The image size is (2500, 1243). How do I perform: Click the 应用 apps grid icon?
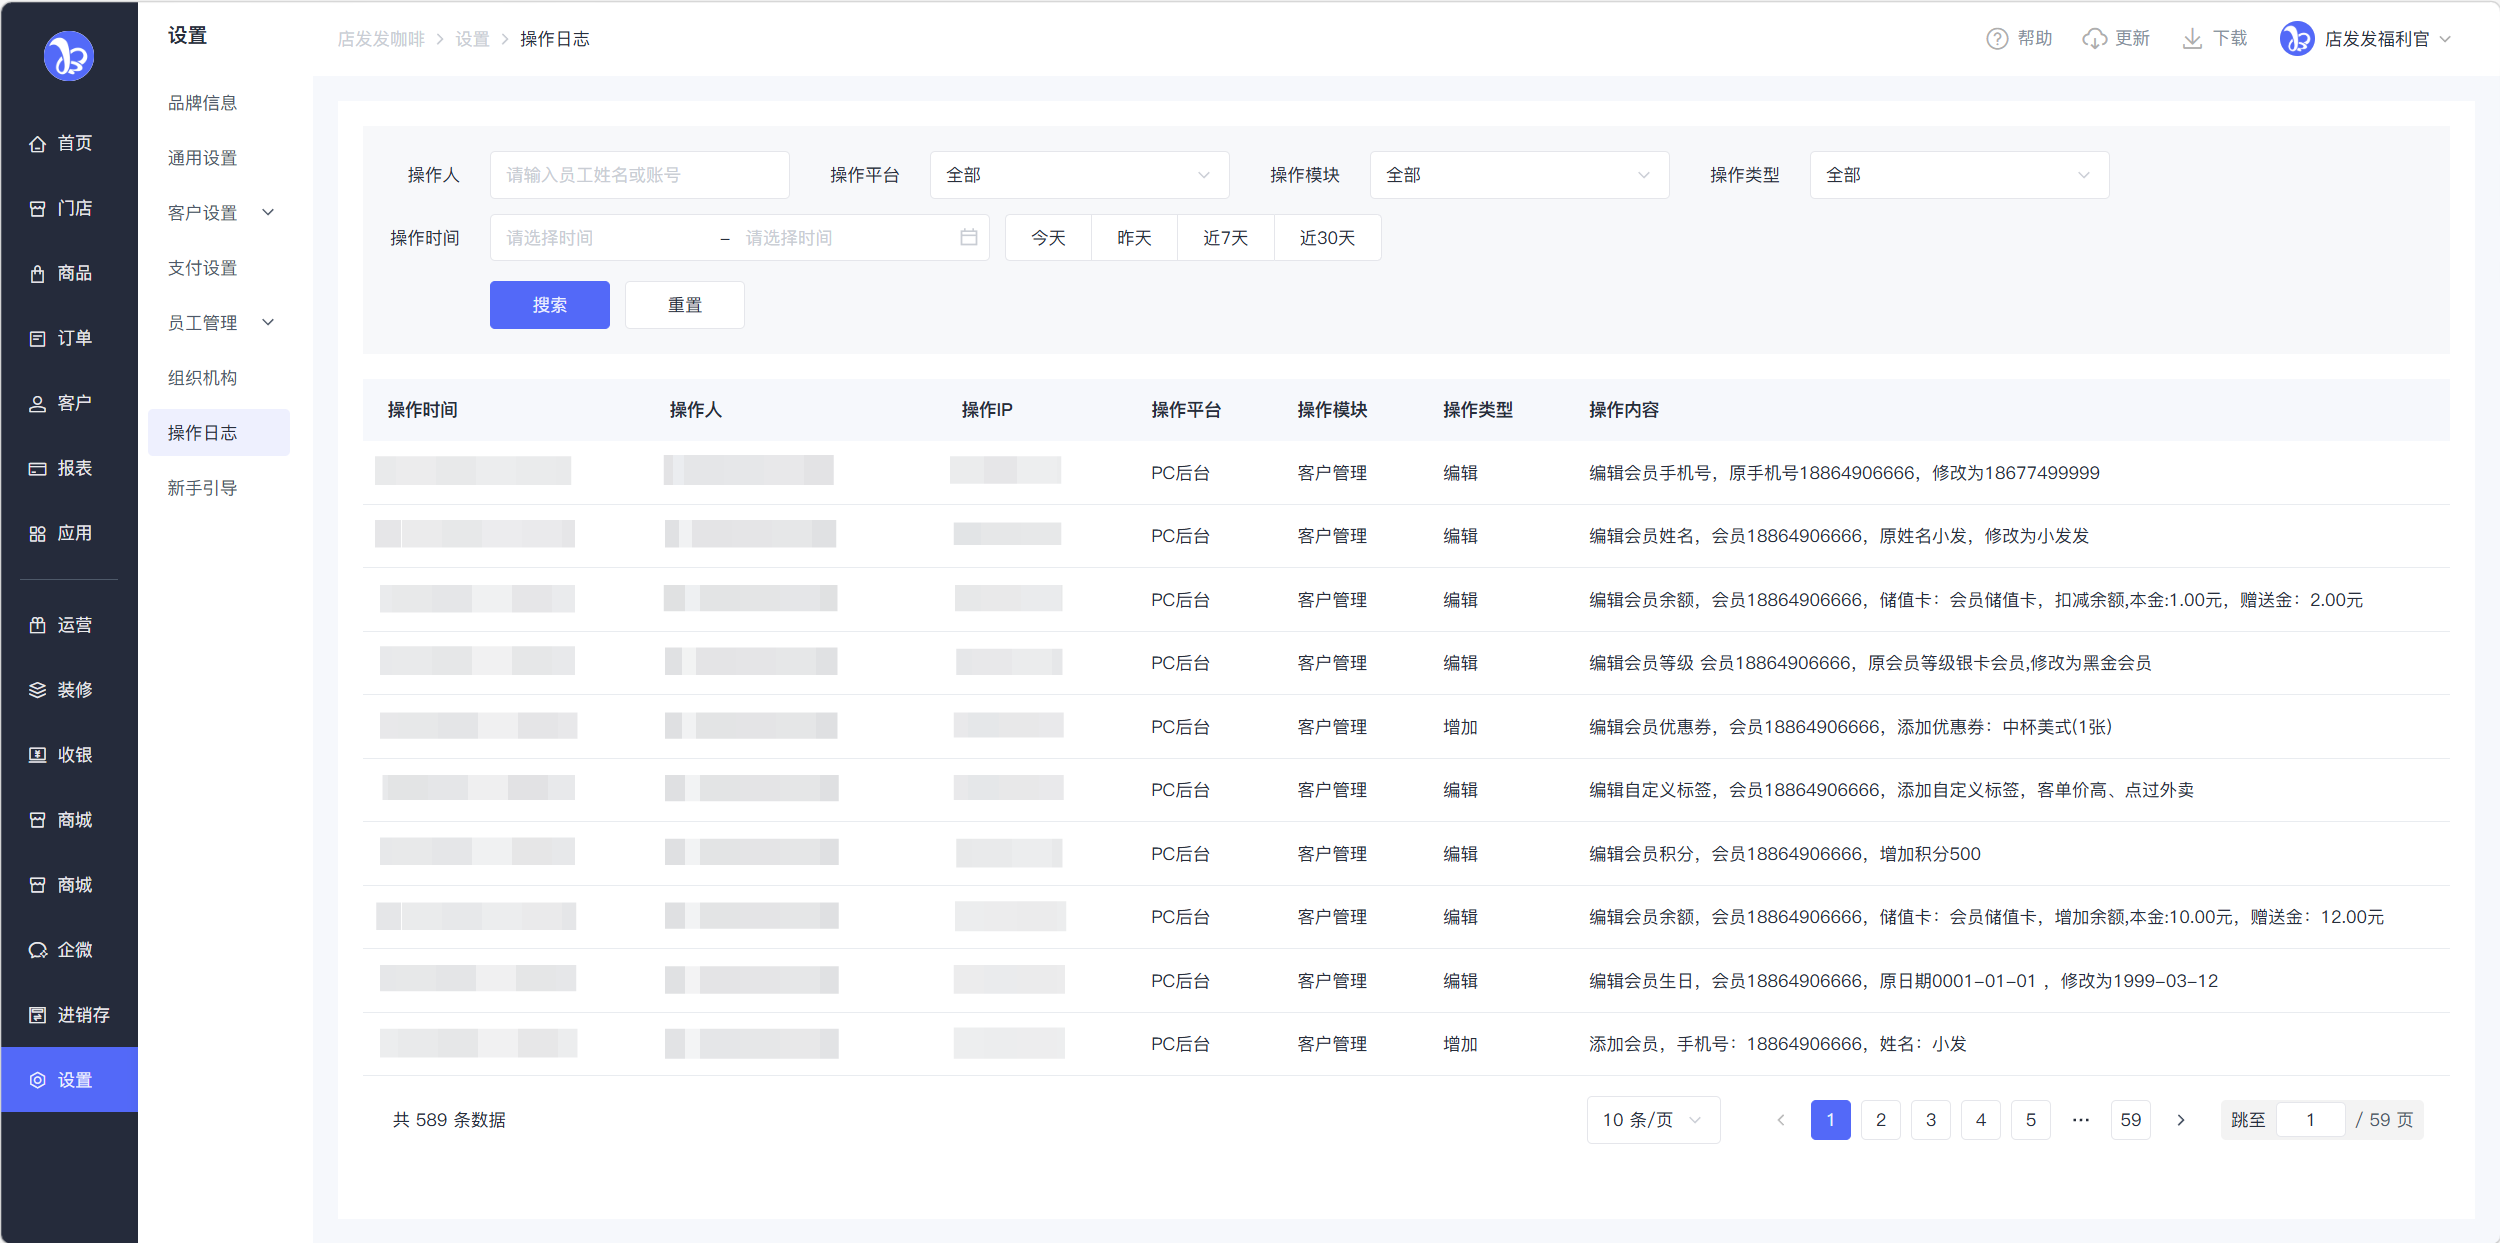click(37, 534)
